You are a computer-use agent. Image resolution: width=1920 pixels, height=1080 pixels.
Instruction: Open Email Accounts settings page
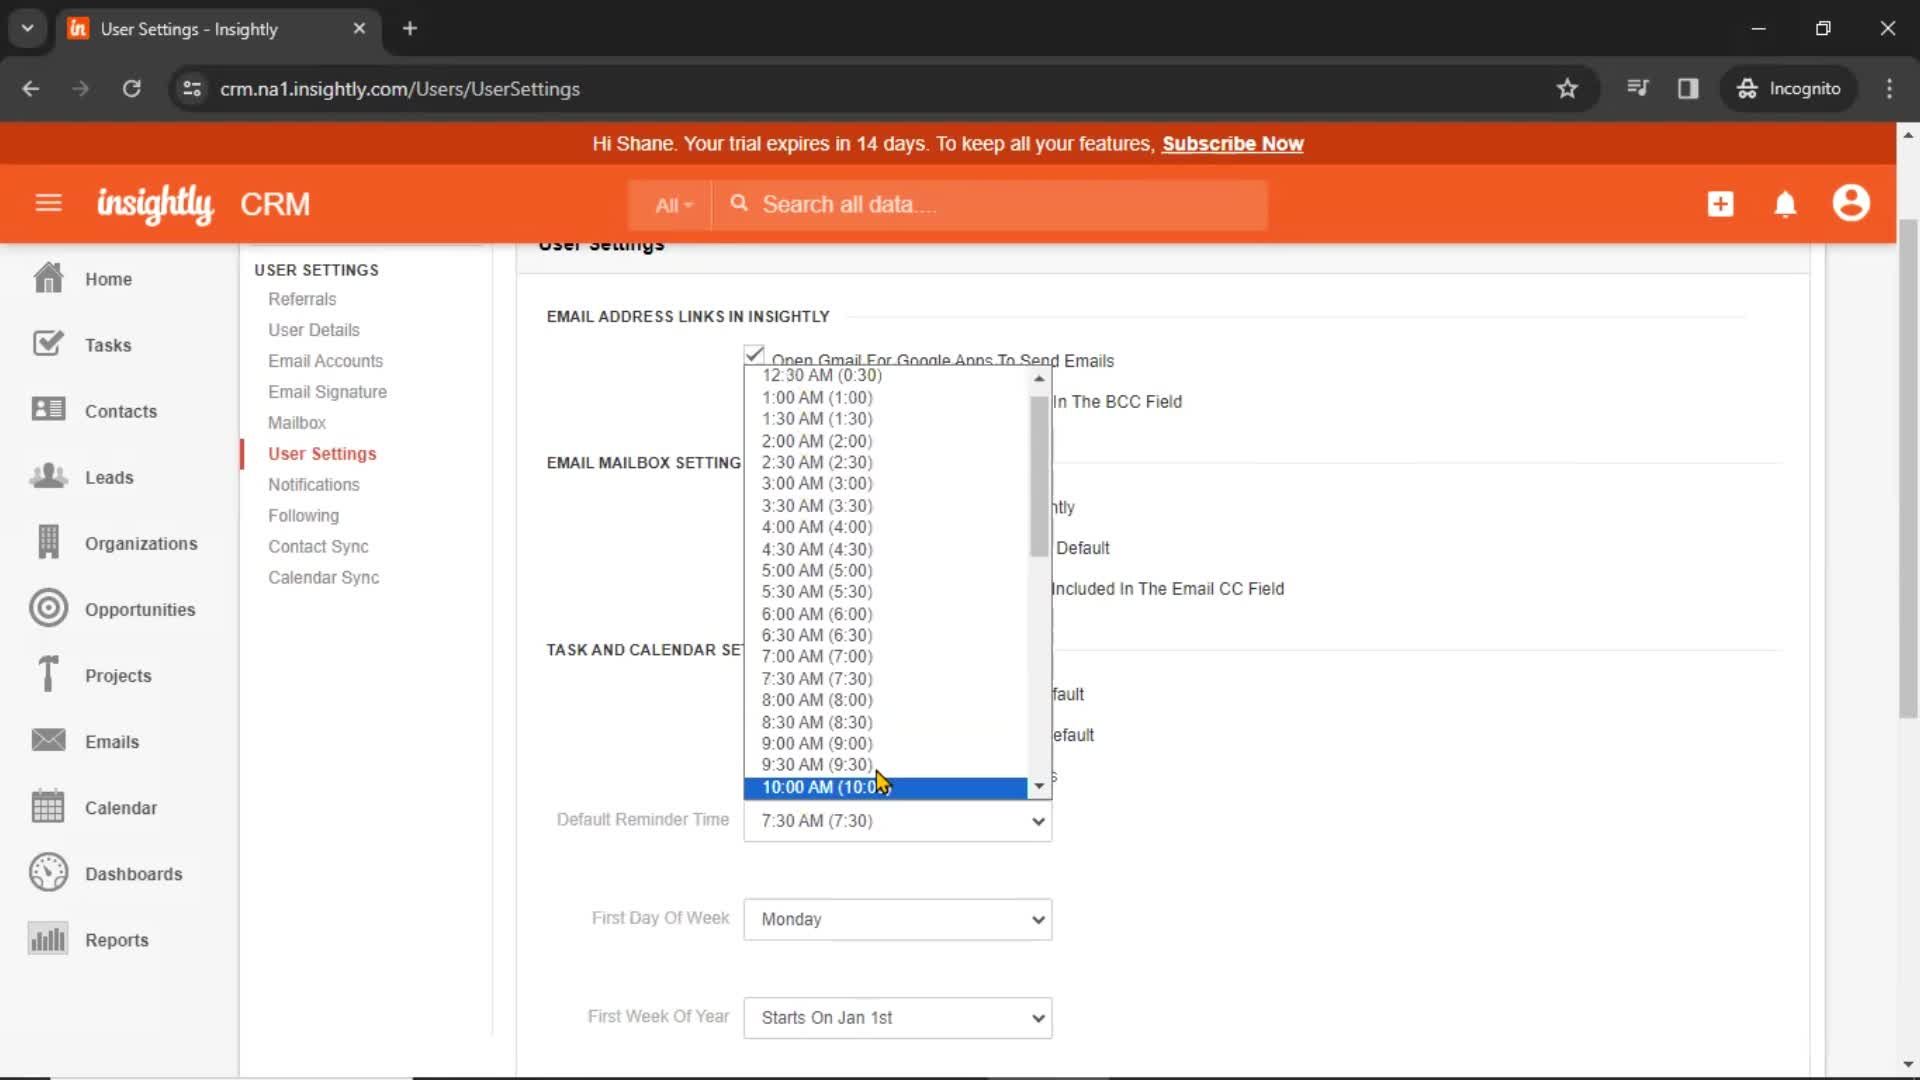325,361
